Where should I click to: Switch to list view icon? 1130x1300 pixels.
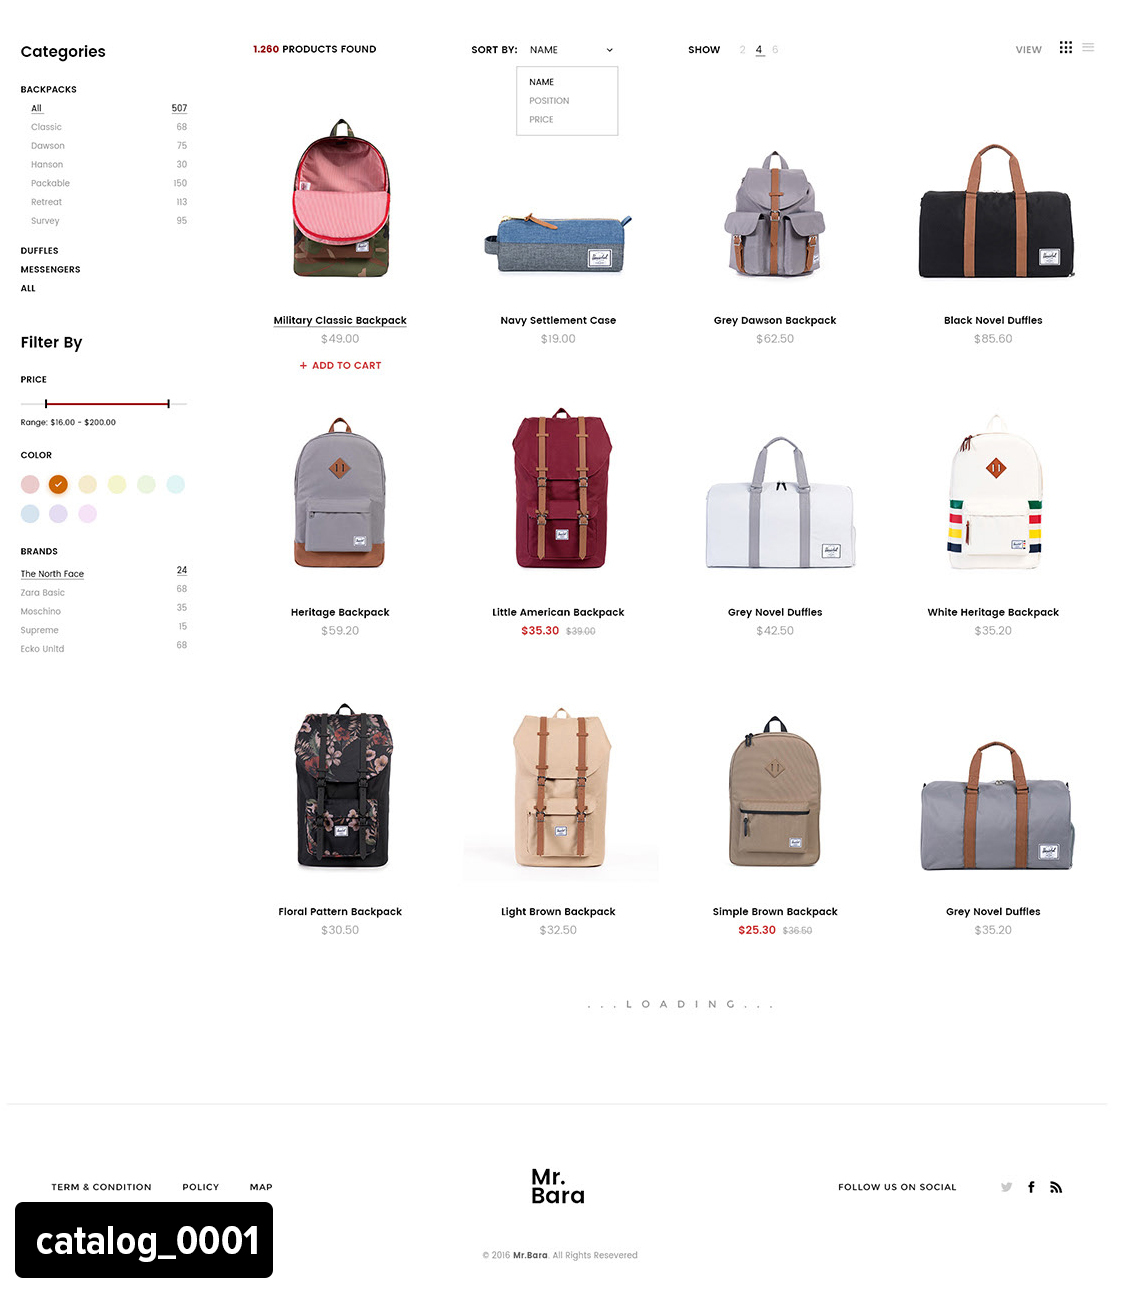click(x=1088, y=48)
